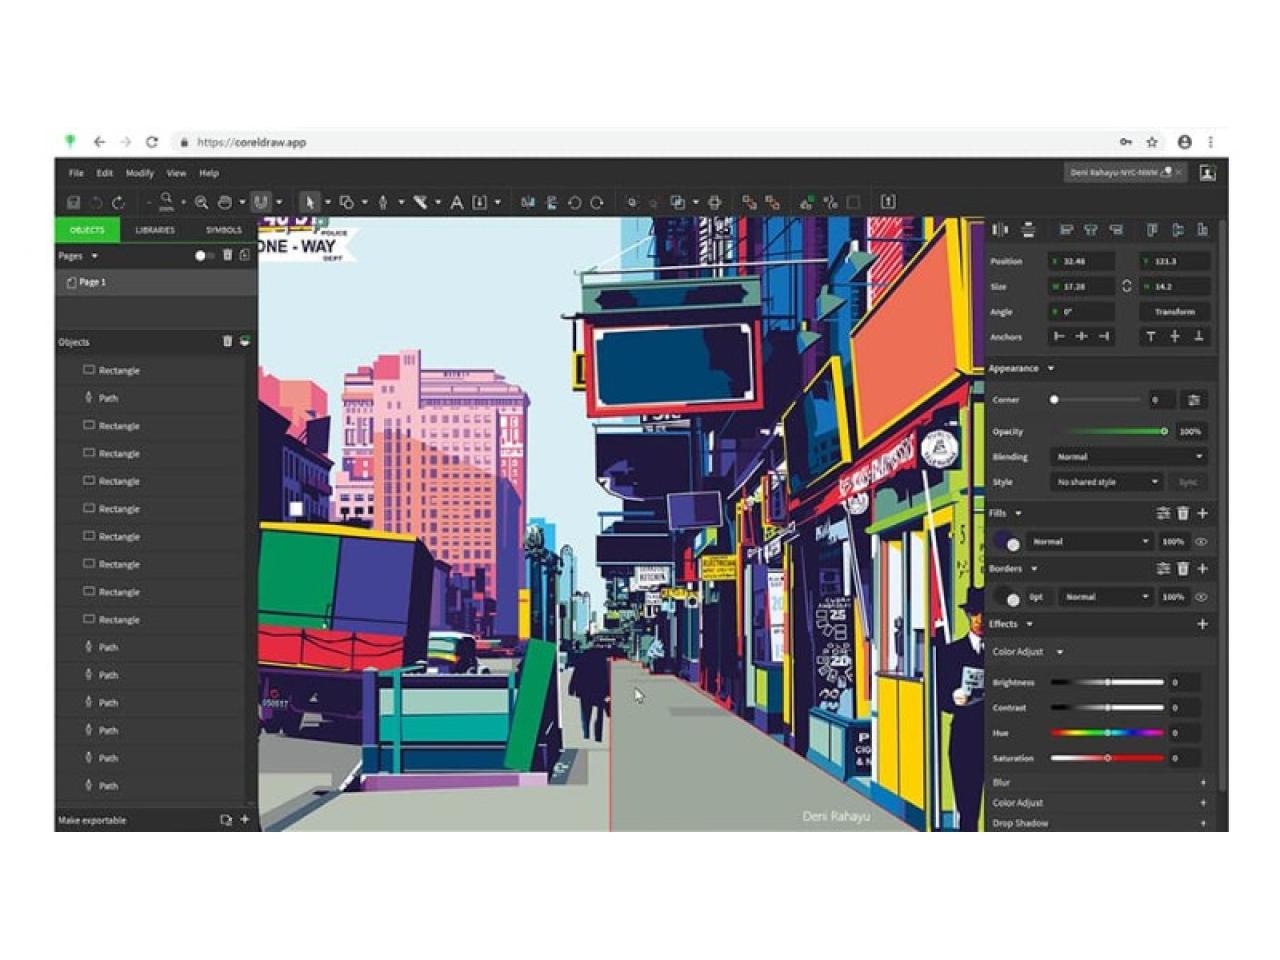Select the Knife/slice tool

421,202
